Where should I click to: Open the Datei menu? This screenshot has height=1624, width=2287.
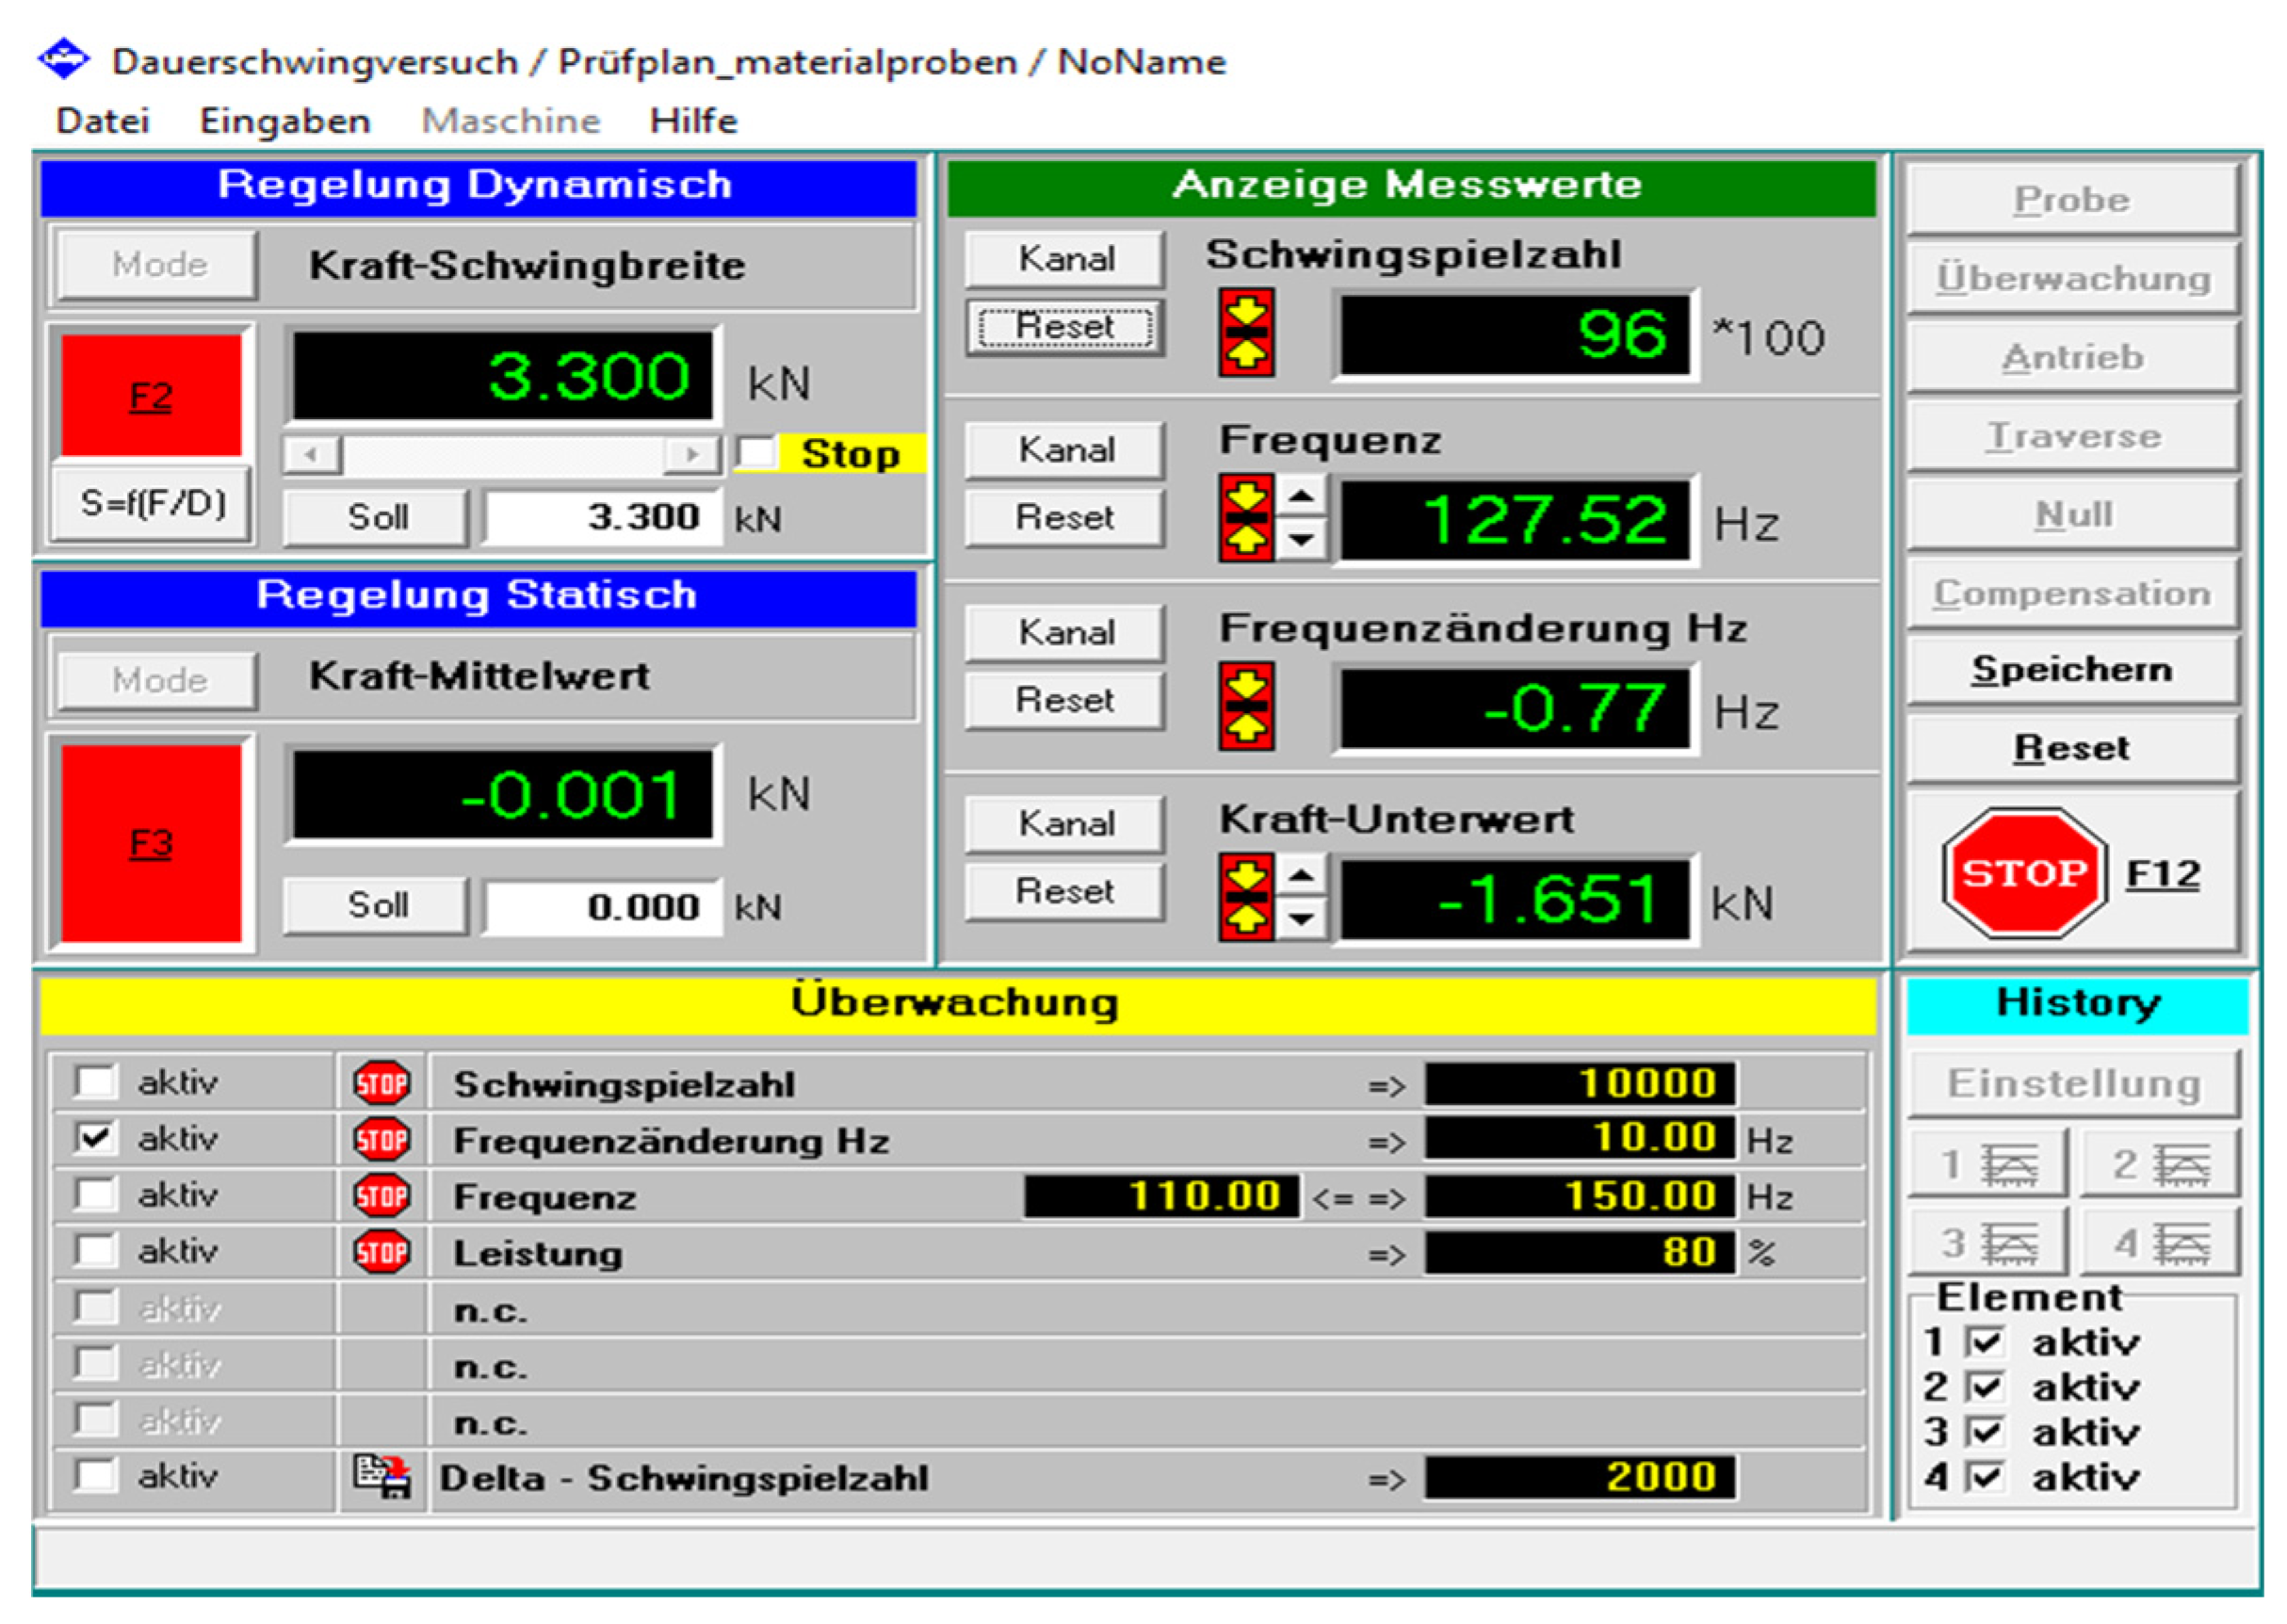[102, 121]
